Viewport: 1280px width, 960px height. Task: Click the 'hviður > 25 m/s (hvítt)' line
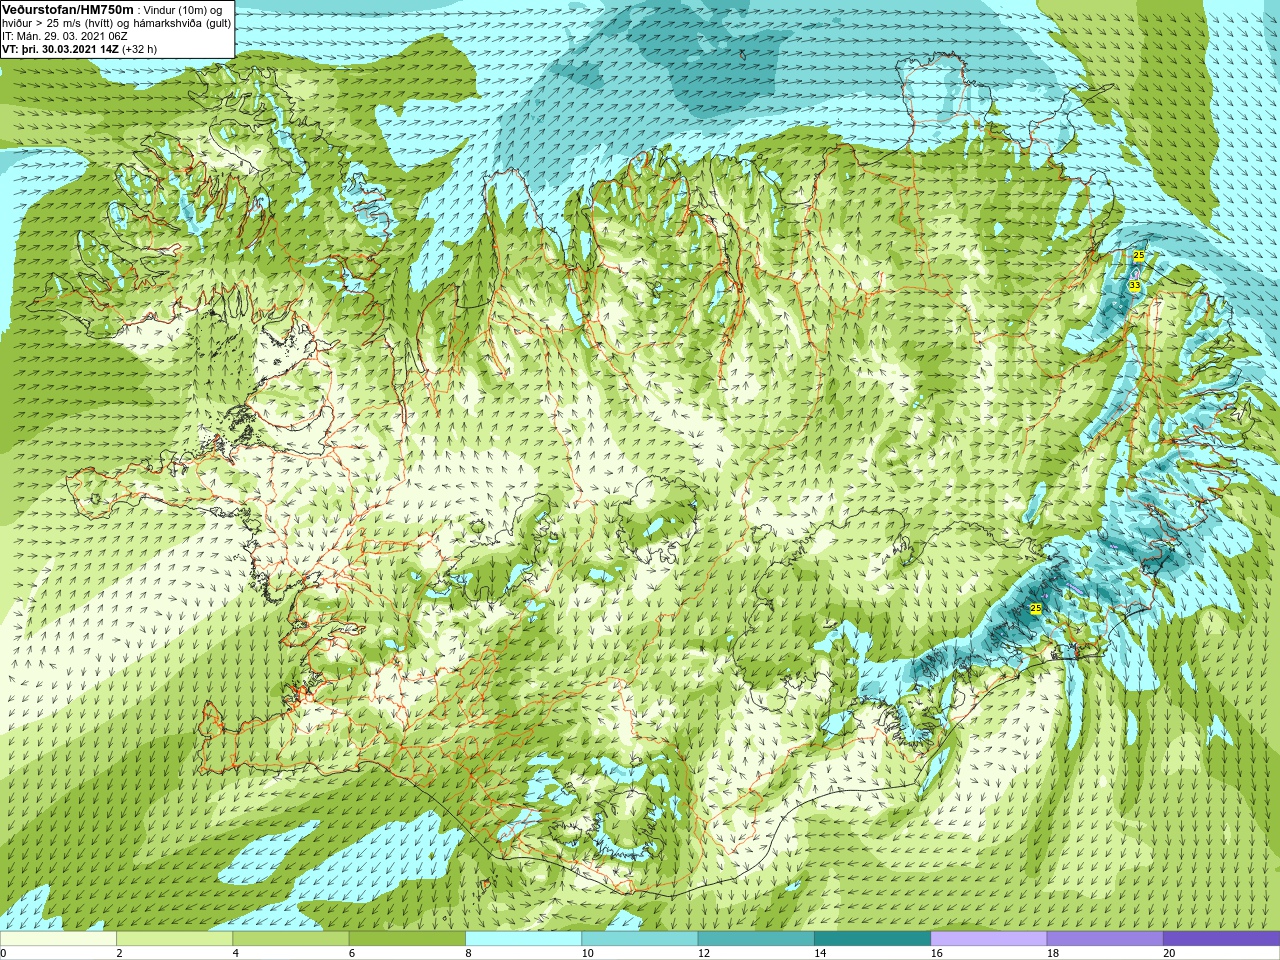pyautogui.click(x=58, y=23)
